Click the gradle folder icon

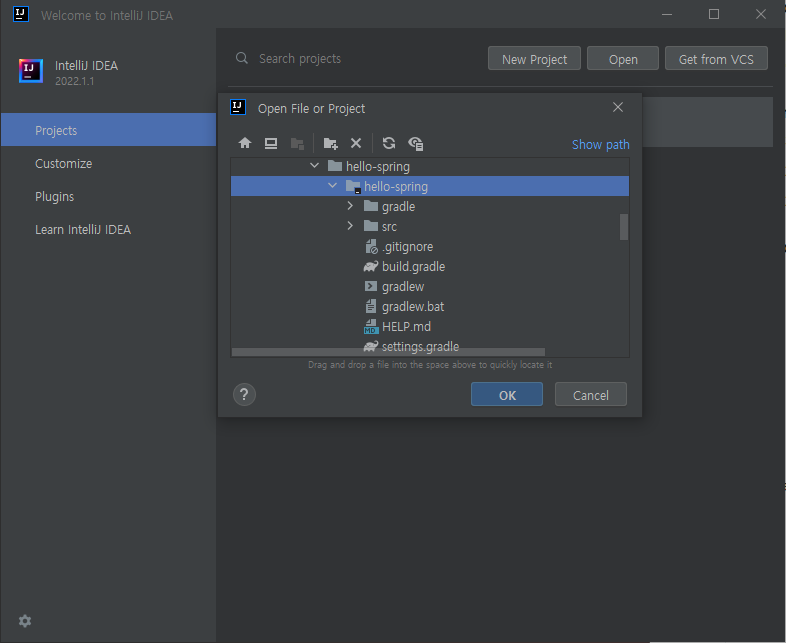(371, 206)
